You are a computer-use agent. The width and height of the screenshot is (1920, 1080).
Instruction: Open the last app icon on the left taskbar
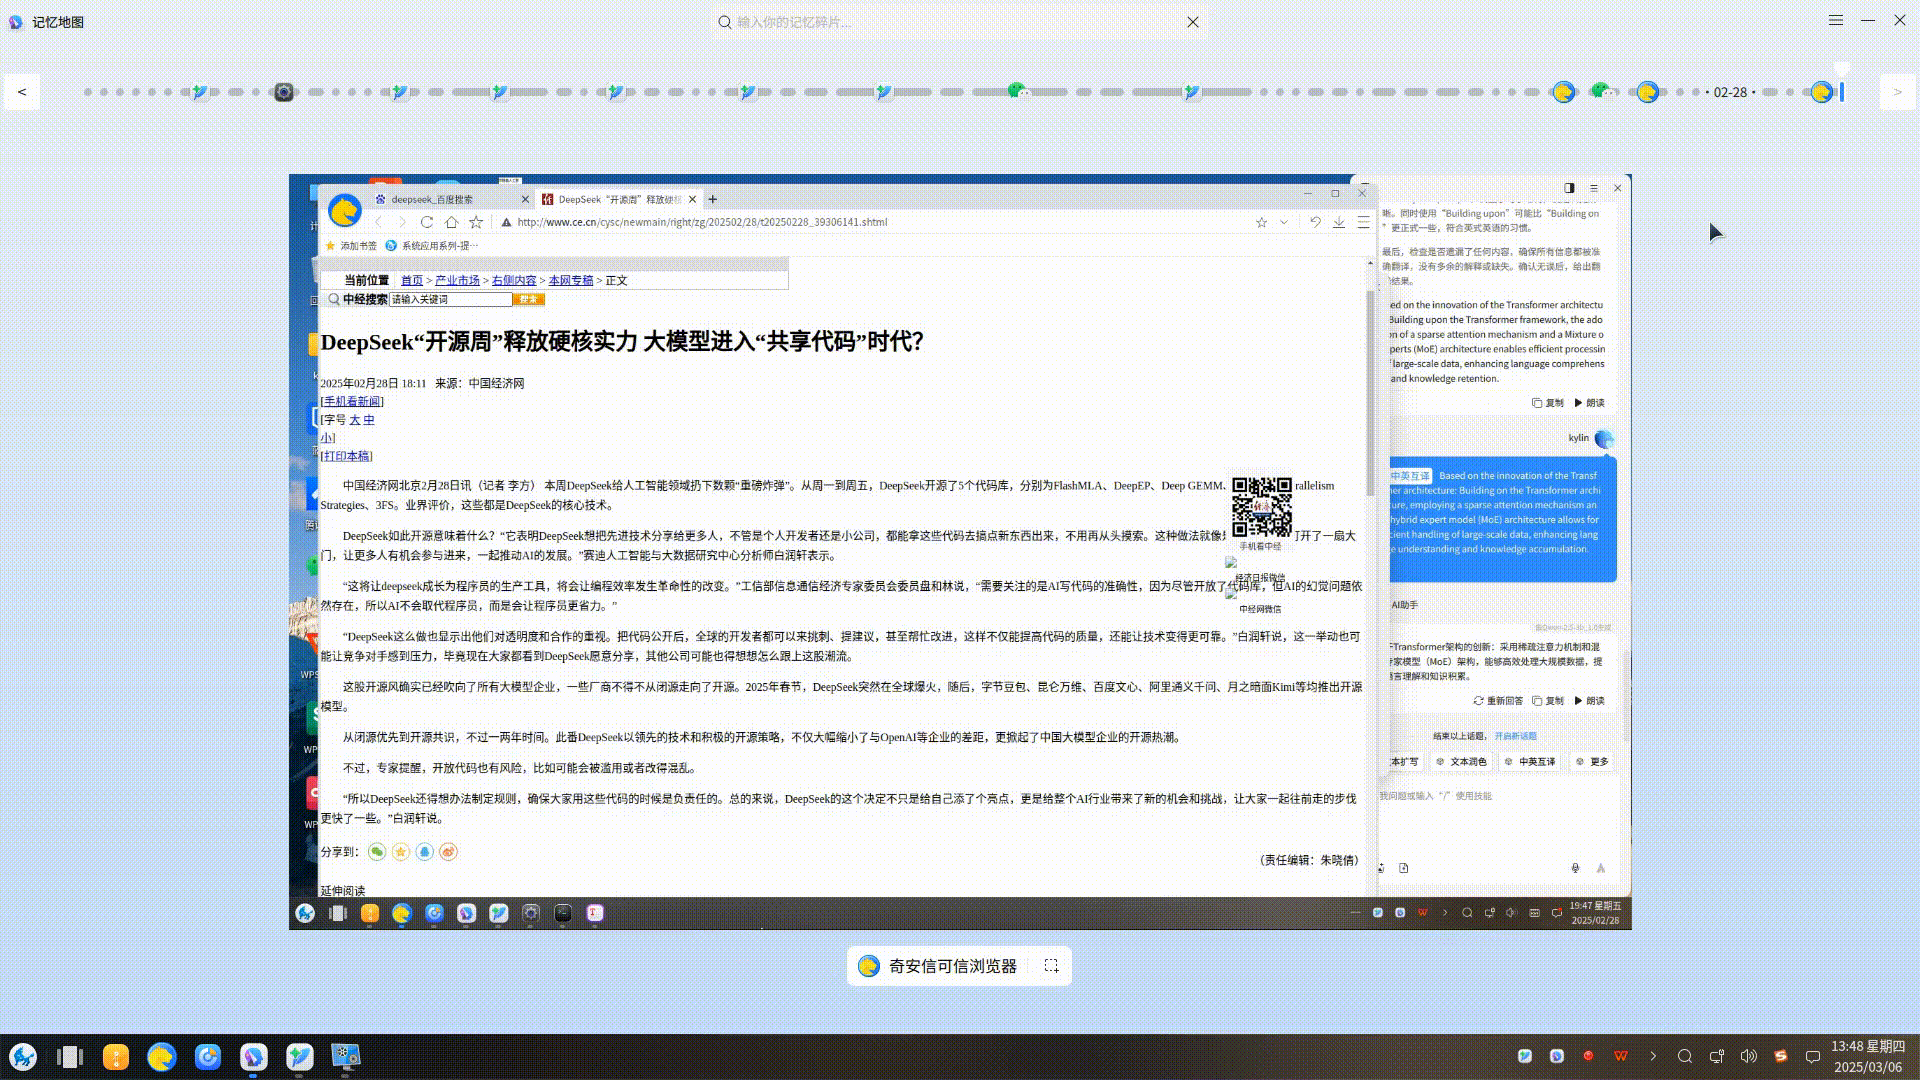point(346,1057)
